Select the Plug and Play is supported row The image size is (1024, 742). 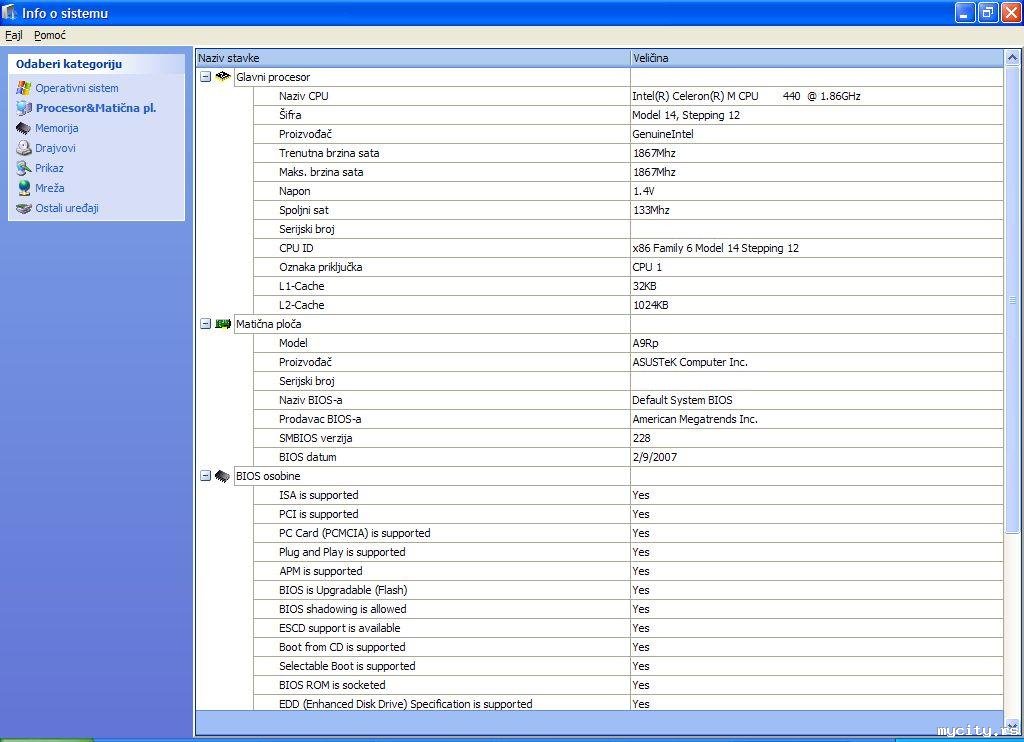628,552
